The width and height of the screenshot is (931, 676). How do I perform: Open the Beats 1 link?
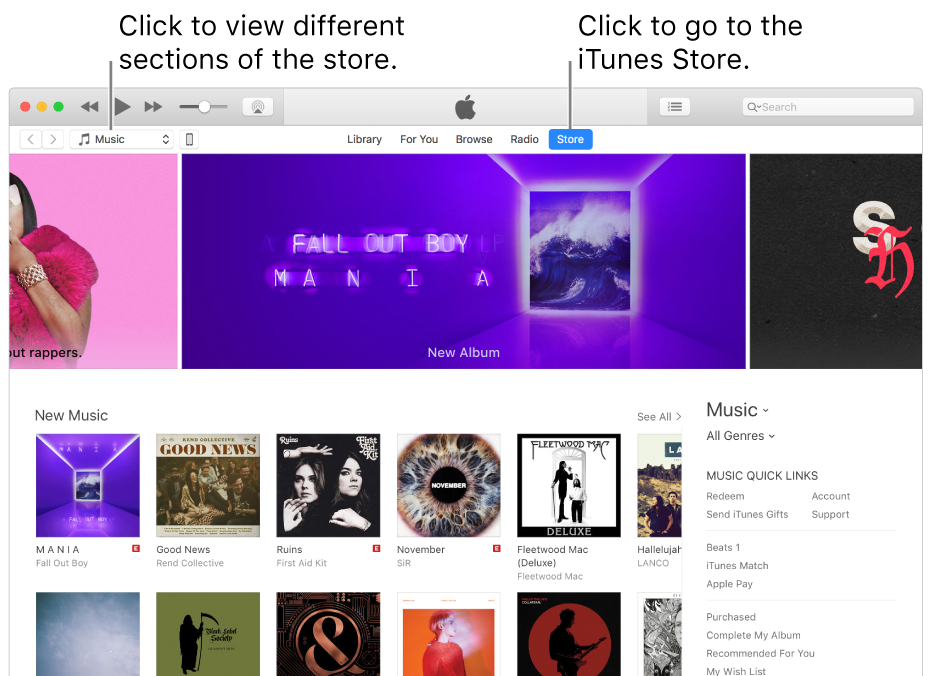point(723,547)
